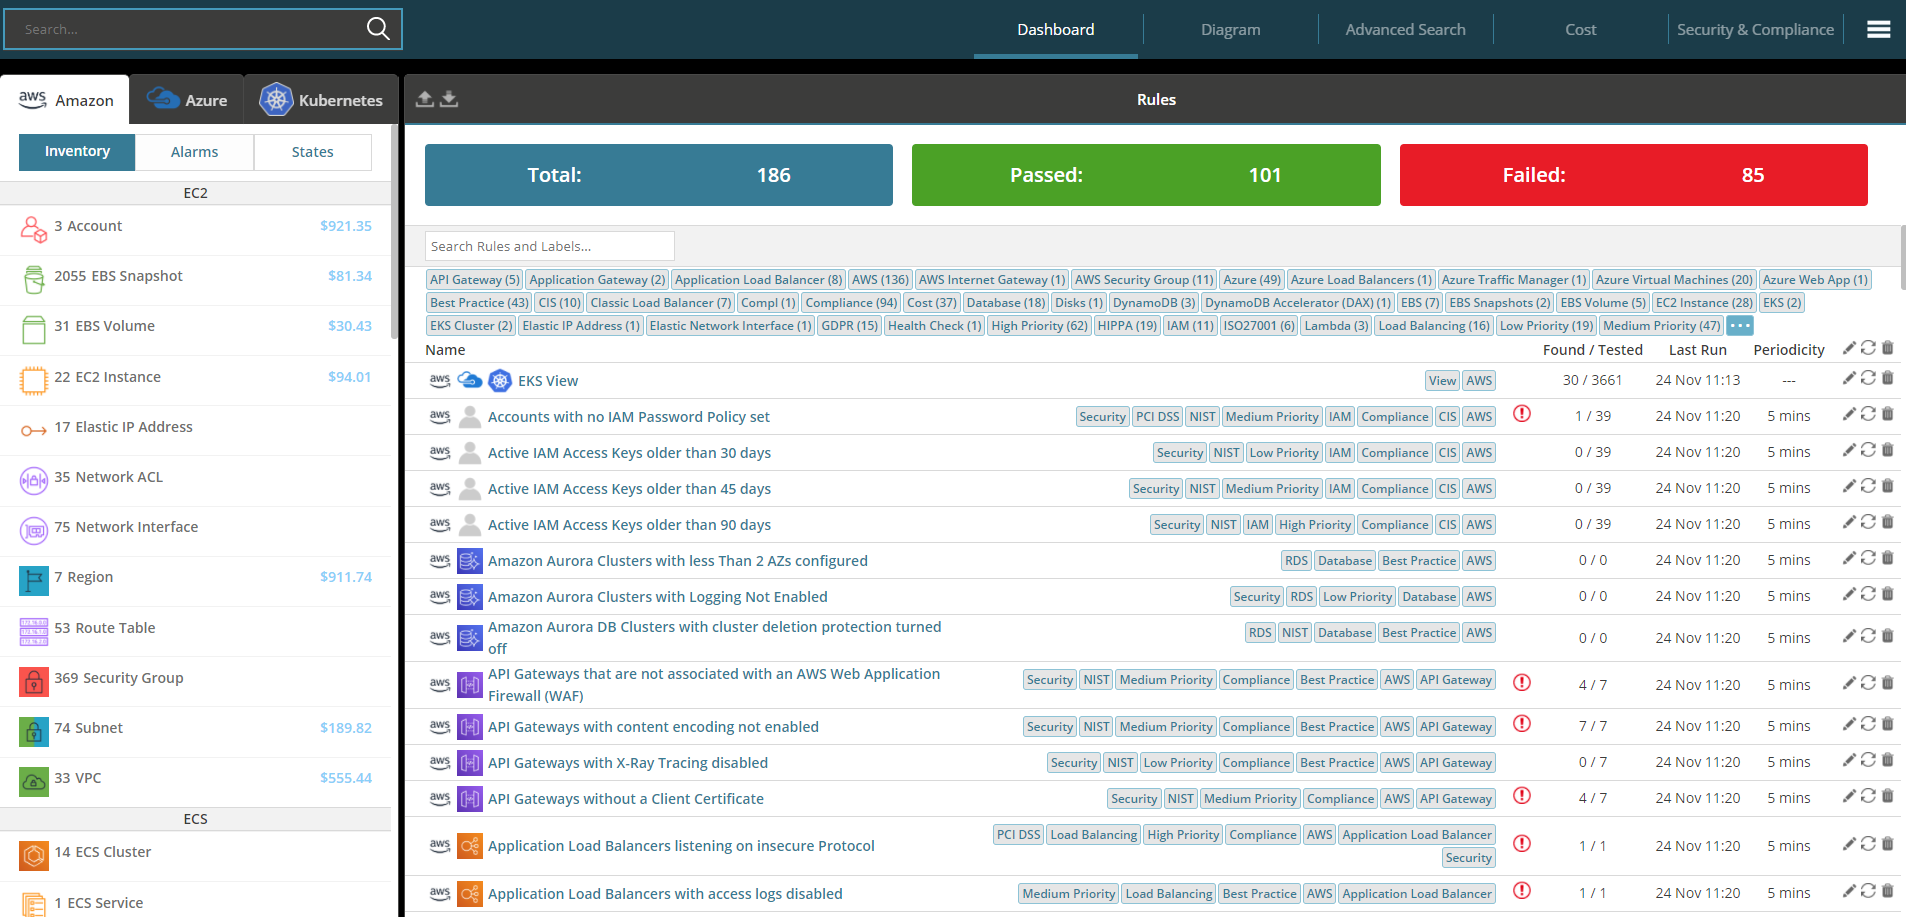Viewport: 1906px width, 917px height.
Task: Click the Security Group lock icon
Action: tap(34, 682)
